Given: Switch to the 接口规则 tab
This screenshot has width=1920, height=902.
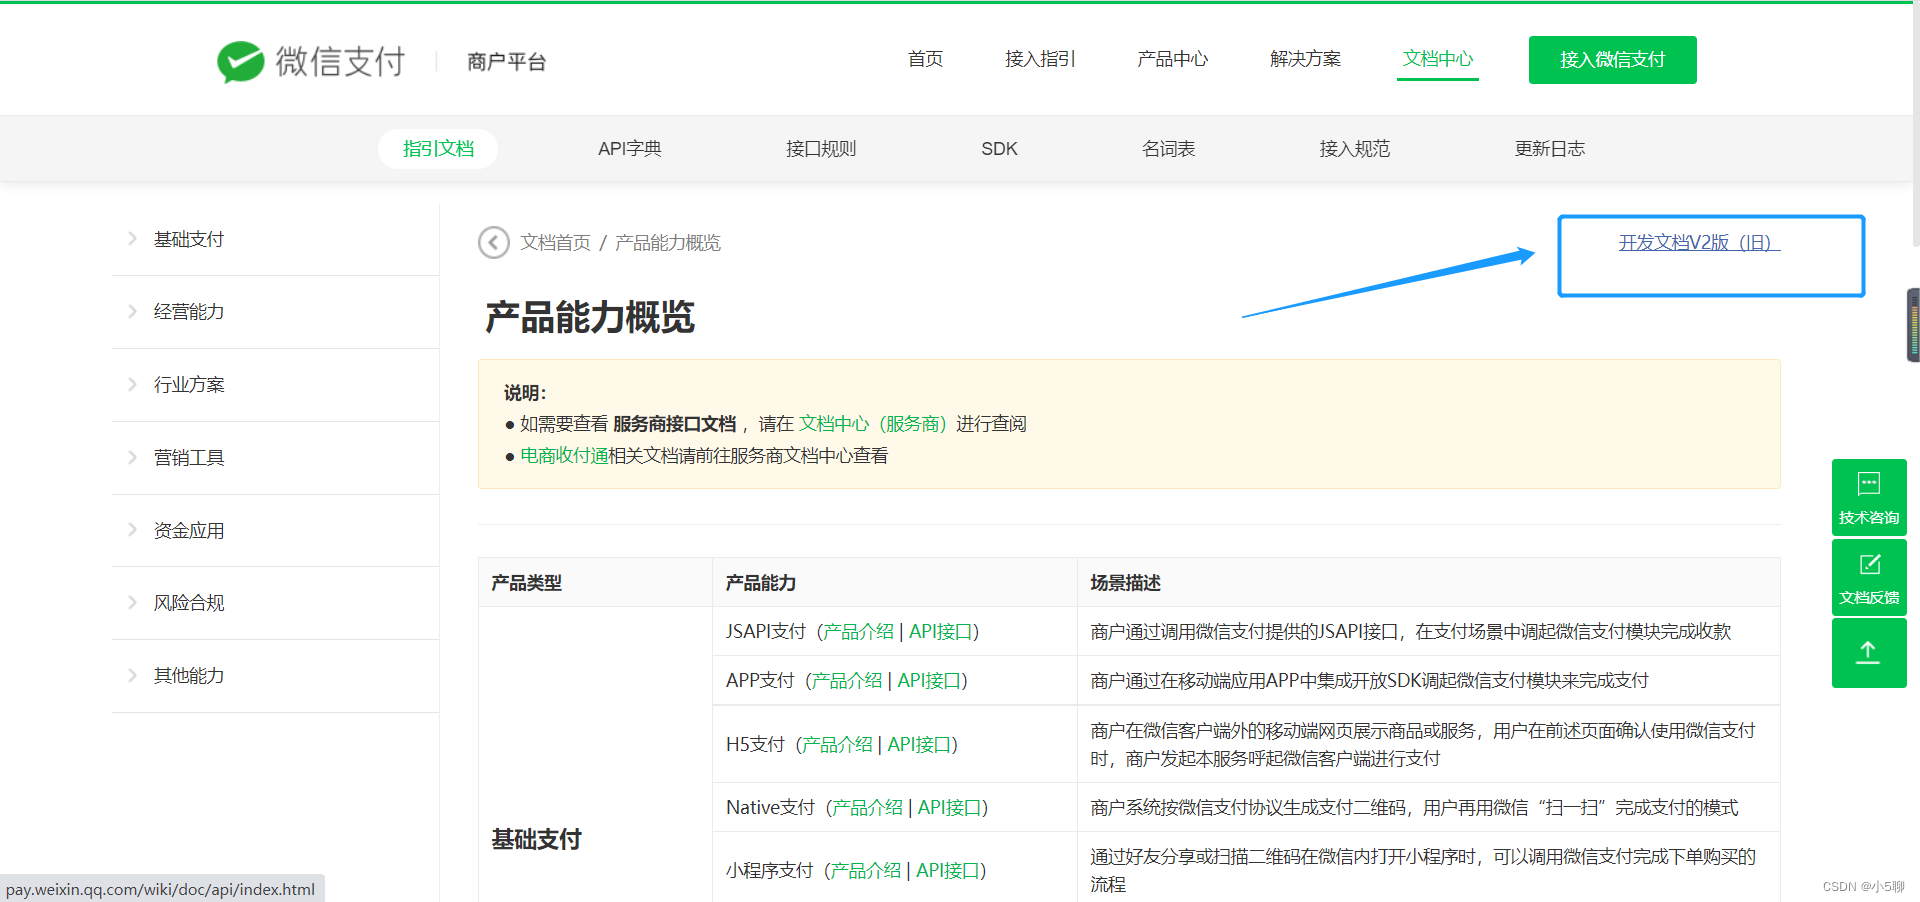Looking at the screenshot, I should tap(821, 149).
